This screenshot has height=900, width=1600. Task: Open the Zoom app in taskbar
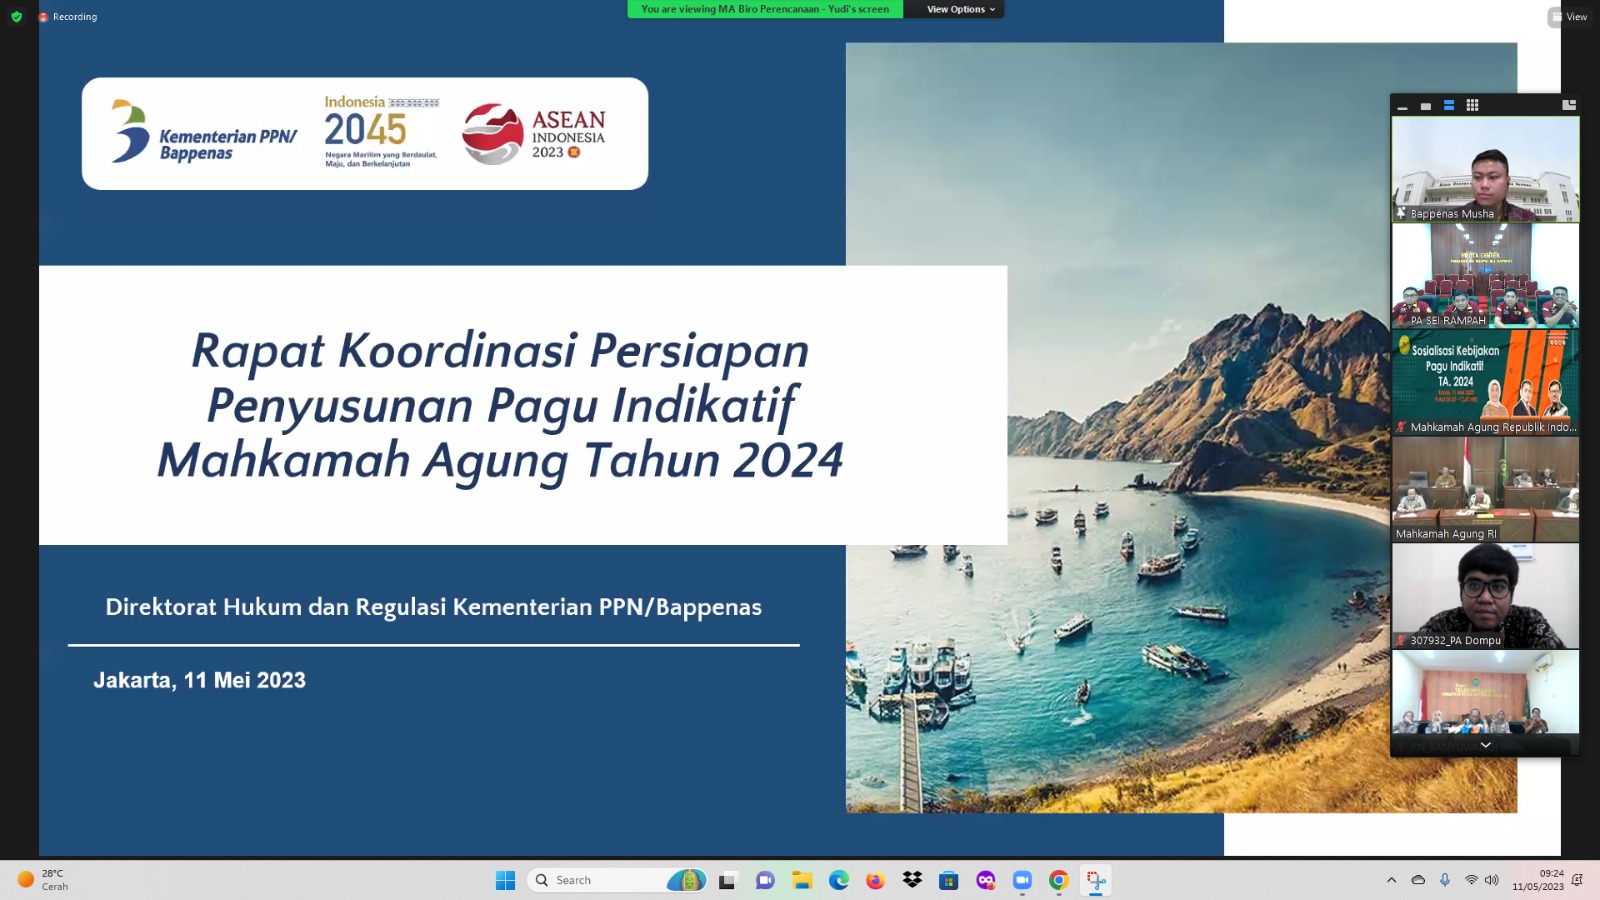tap(1022, 880)
